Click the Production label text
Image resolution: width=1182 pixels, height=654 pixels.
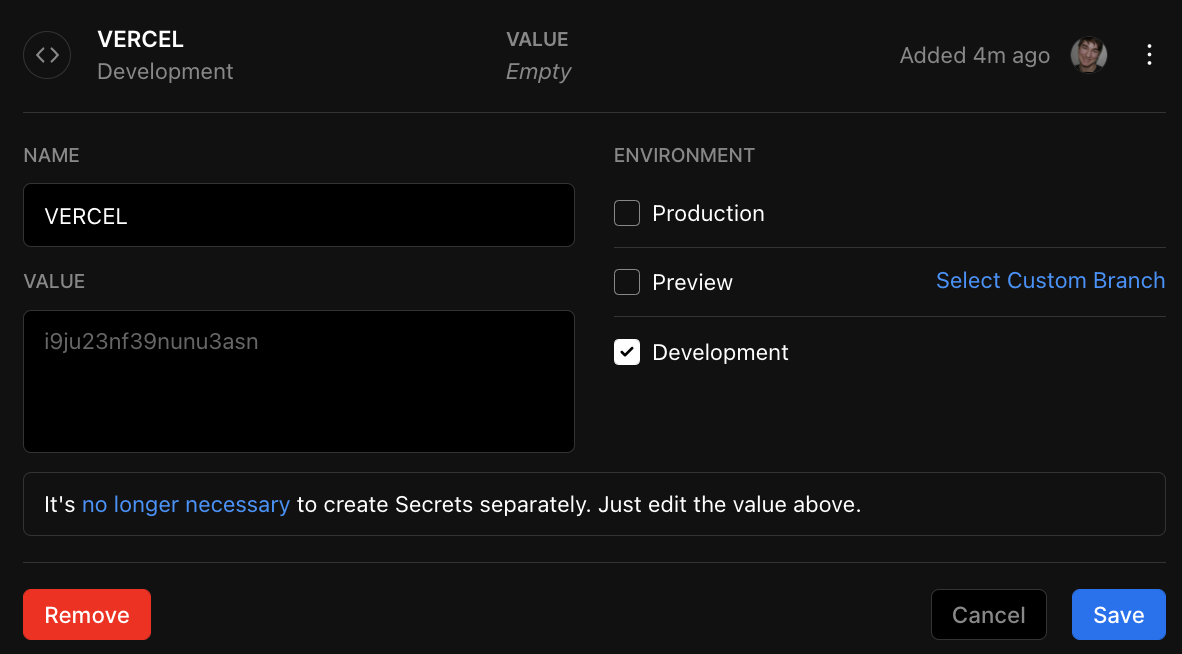click(x=708, y=214)
